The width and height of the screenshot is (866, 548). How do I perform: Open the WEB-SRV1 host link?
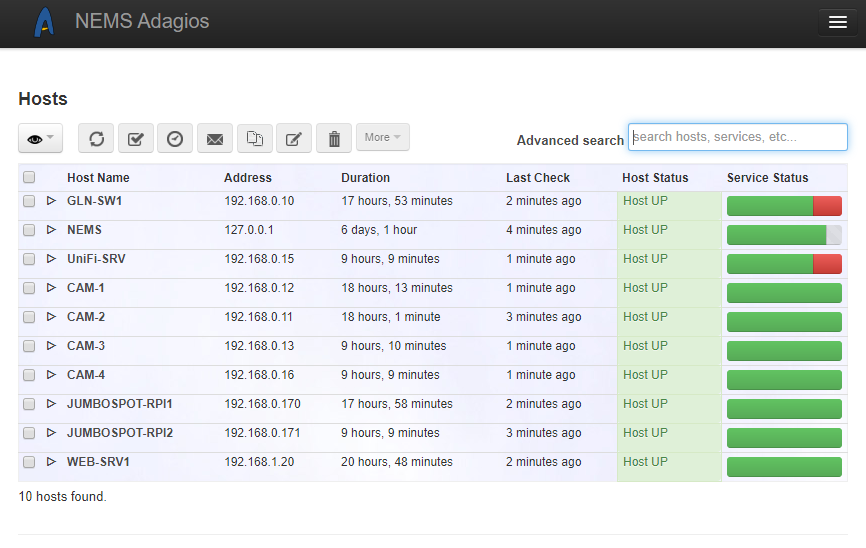[98, 462]
